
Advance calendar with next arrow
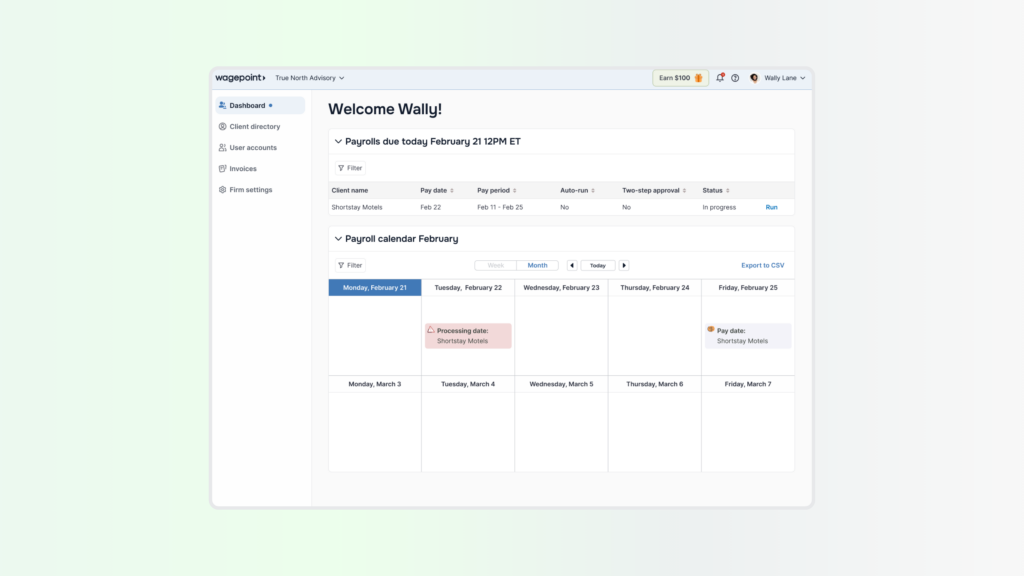pos(624,266)
